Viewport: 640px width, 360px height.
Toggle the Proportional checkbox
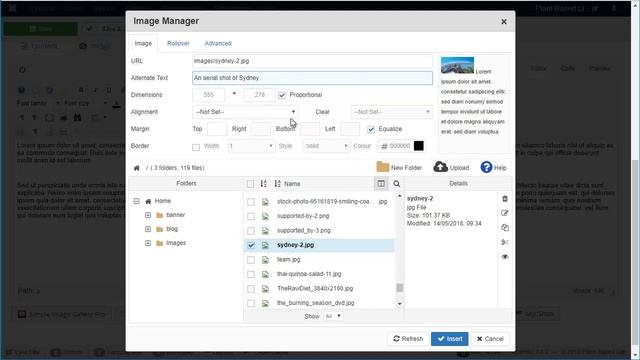pos(282,95)
